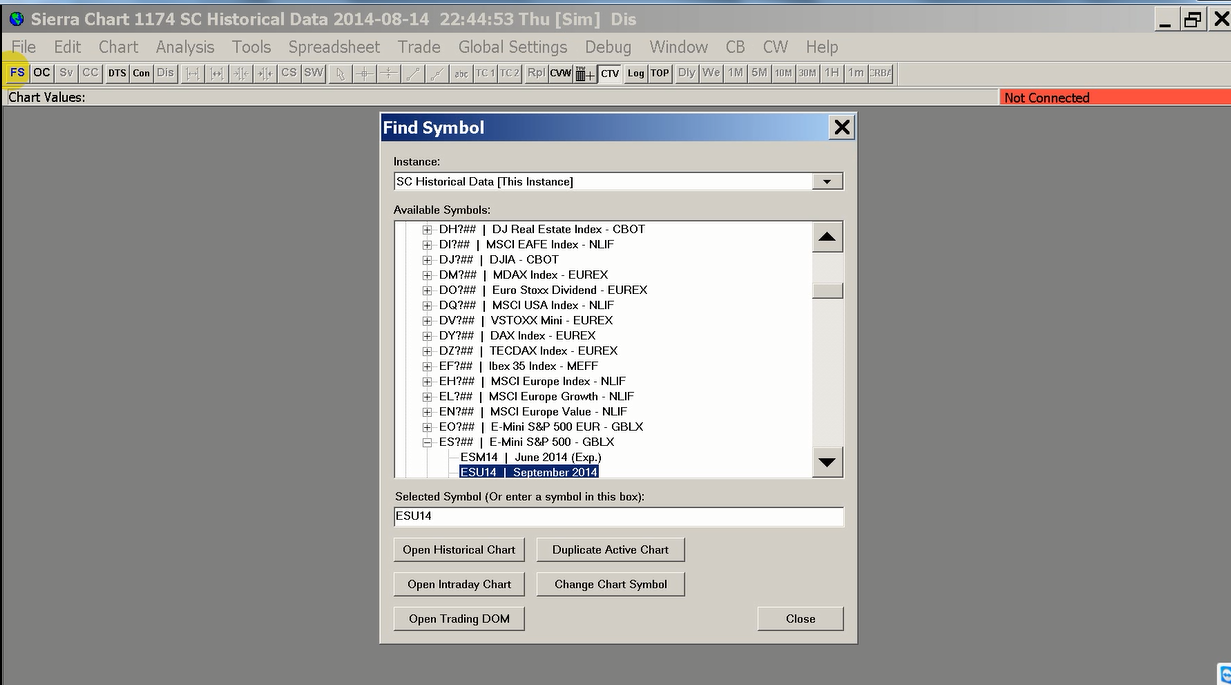The width and height of the screenshot is (1231, 685).
Task: Toggle the CTV toolbar button
Action: 610,73
